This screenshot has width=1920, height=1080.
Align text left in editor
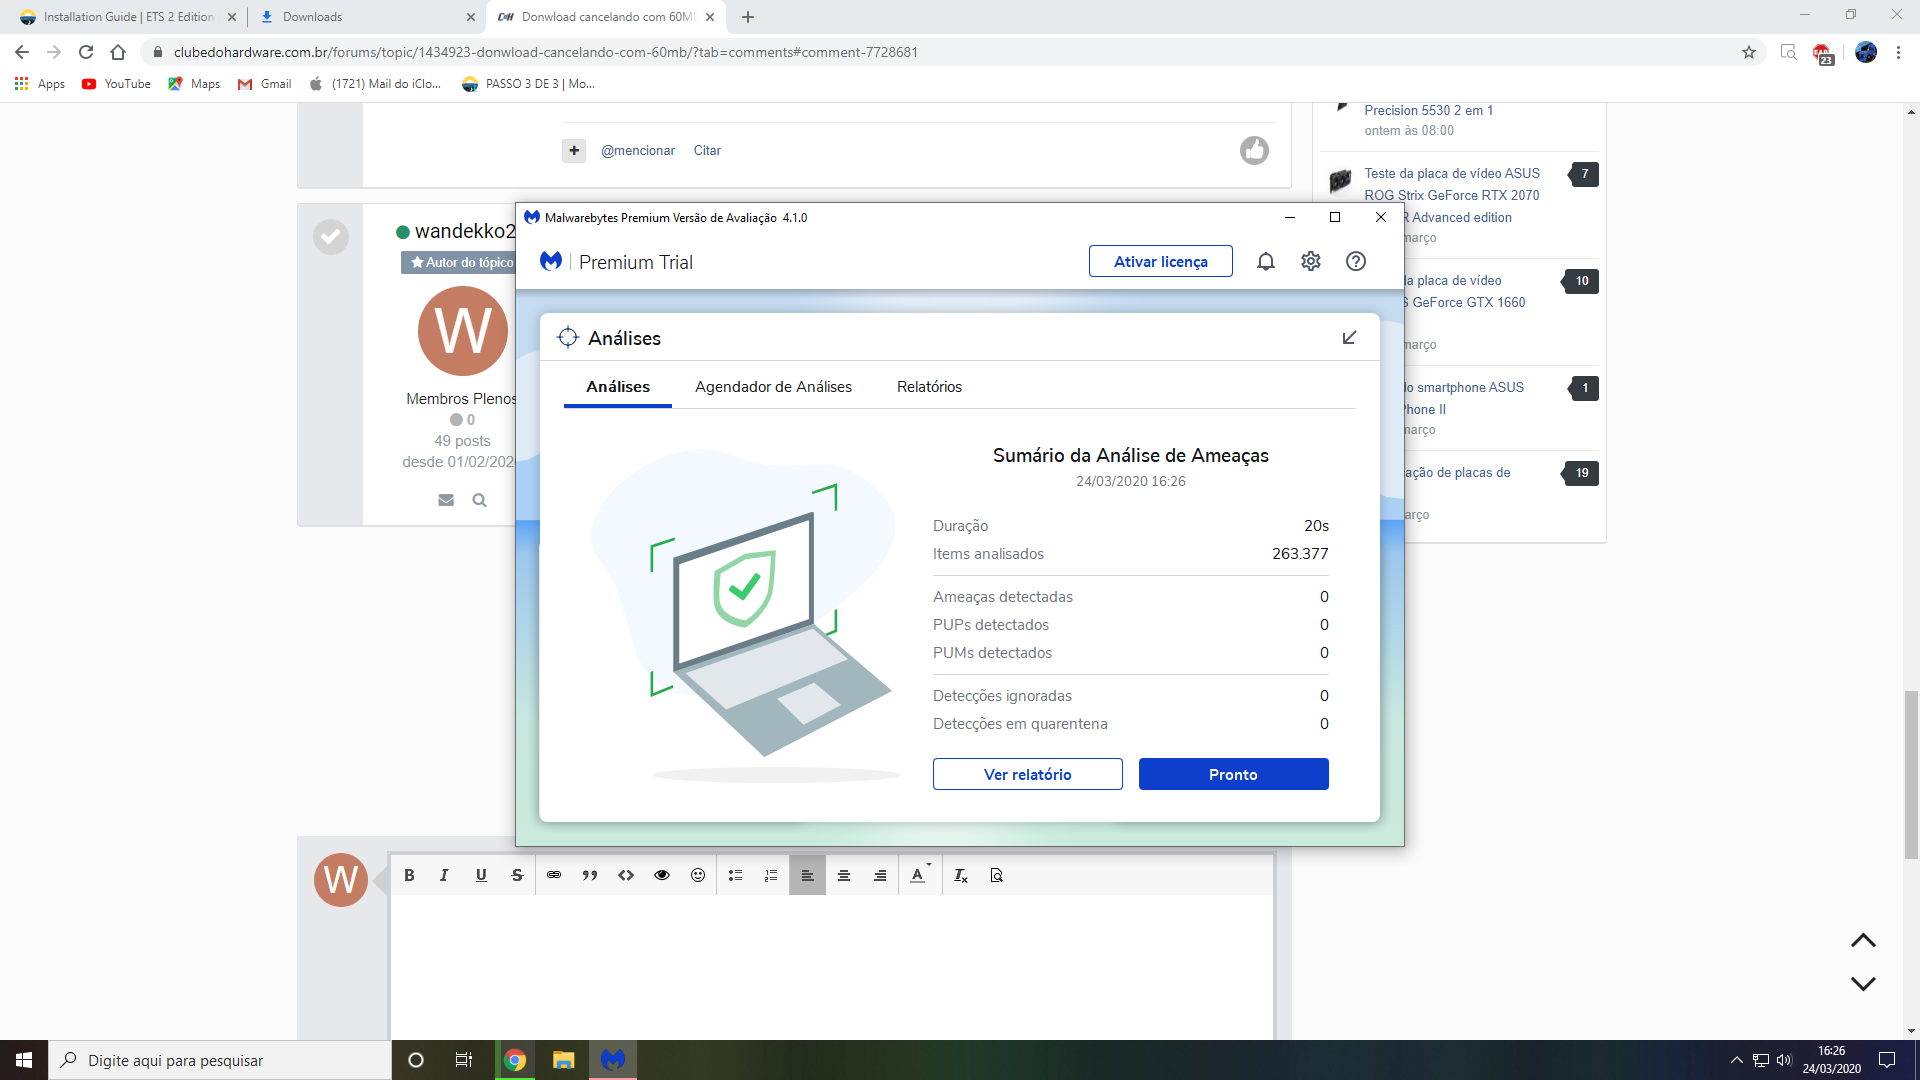point(807,875)
